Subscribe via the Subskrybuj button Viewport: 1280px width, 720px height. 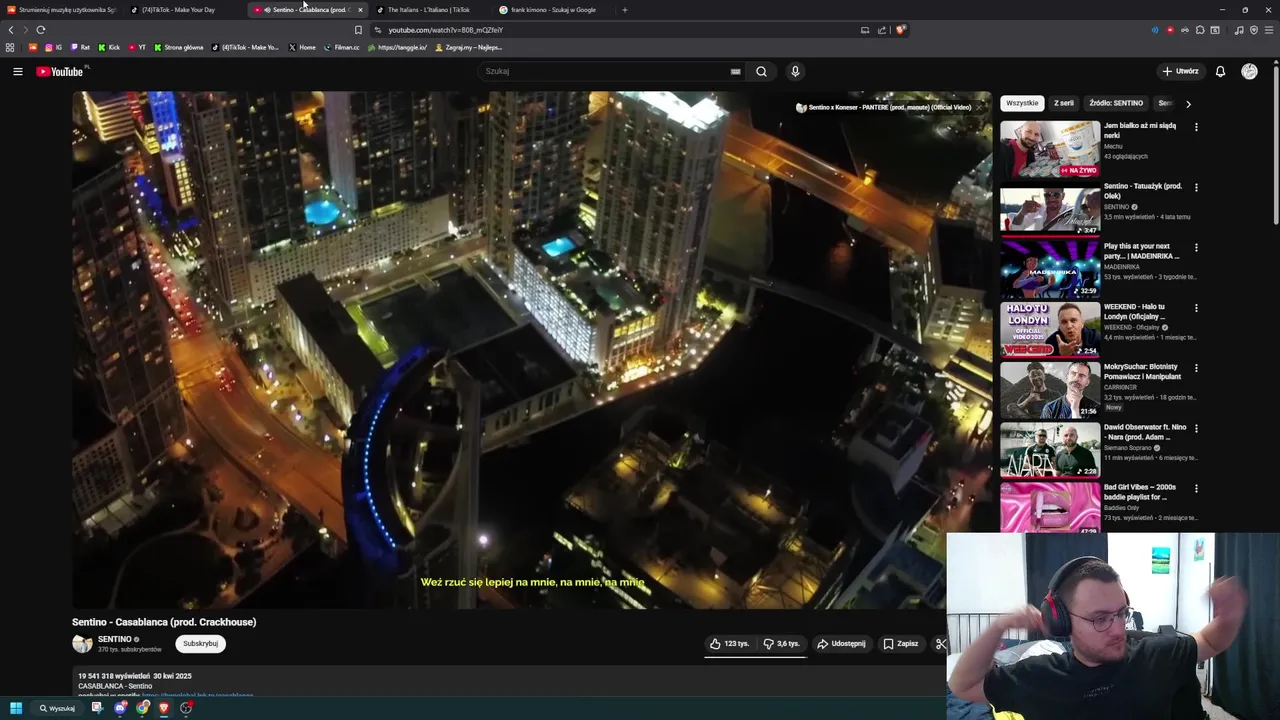coord(200,644)
